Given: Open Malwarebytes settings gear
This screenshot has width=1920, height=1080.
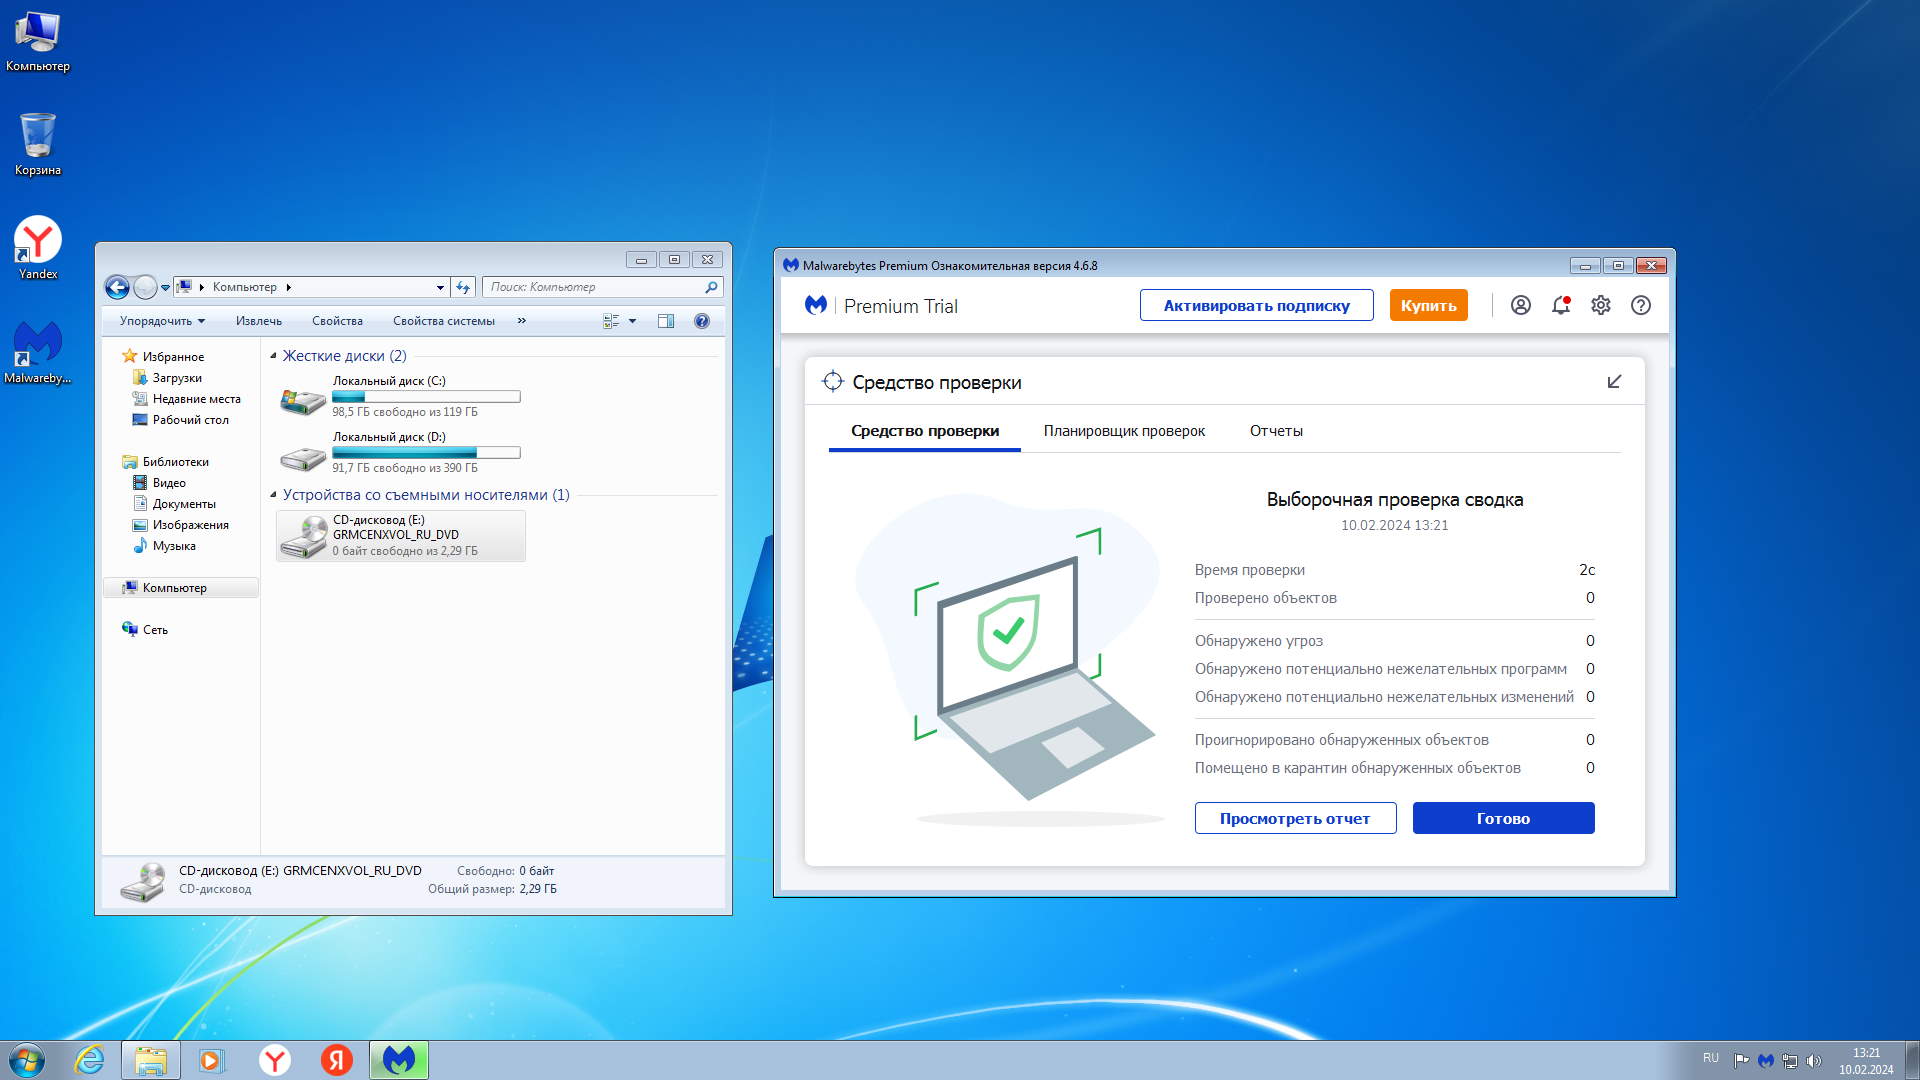Looking at the screenshot, I should click(x=1601, y=306).
